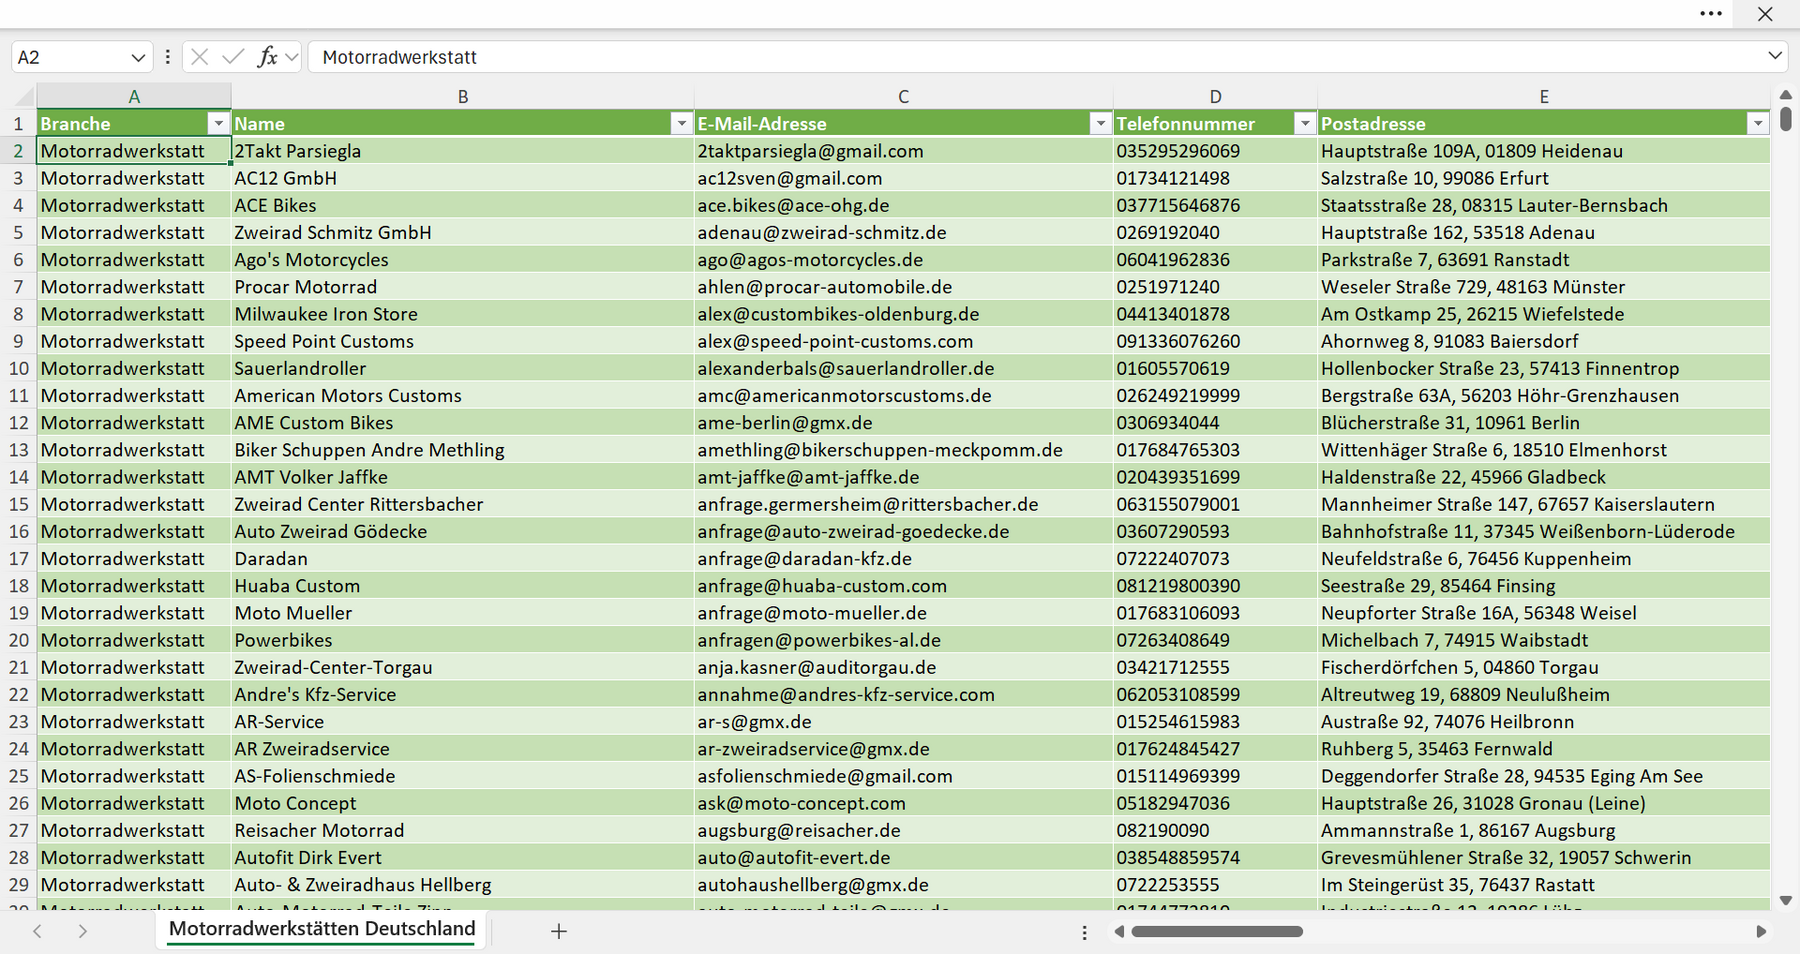Viewport: 1800px width, 954px height.
Task: Select row 10 header
Action: point(18,368)
